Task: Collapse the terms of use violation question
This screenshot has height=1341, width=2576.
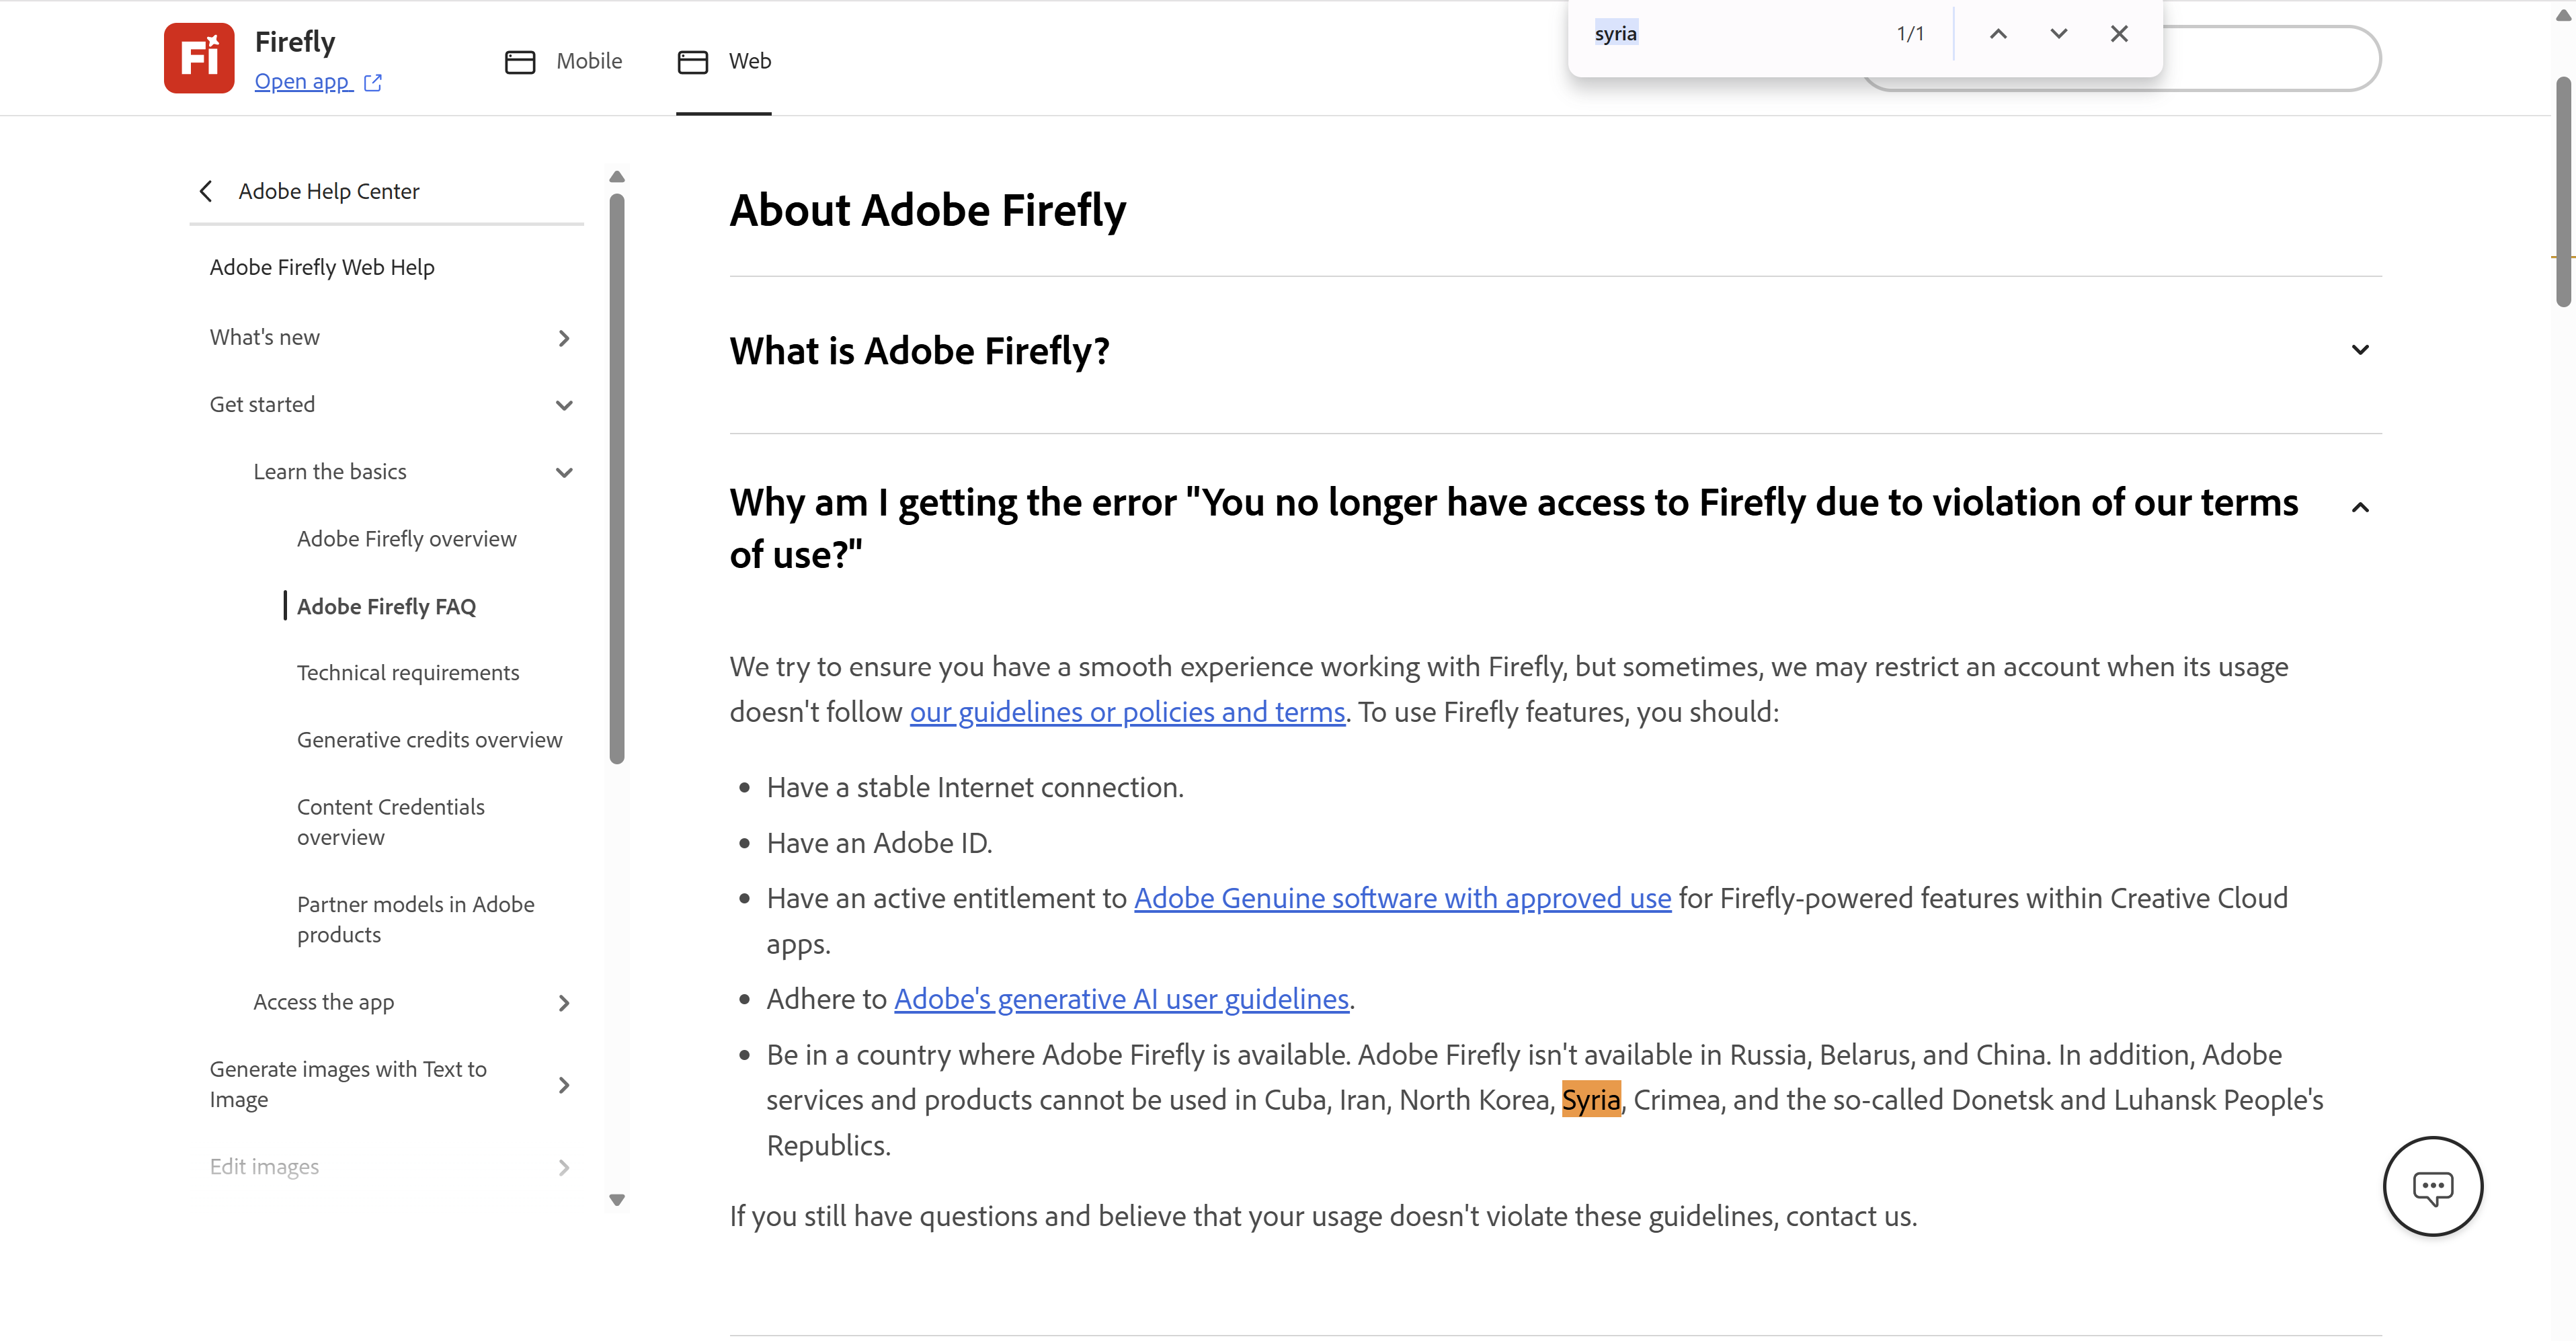Action: (x=2360, y=508)
